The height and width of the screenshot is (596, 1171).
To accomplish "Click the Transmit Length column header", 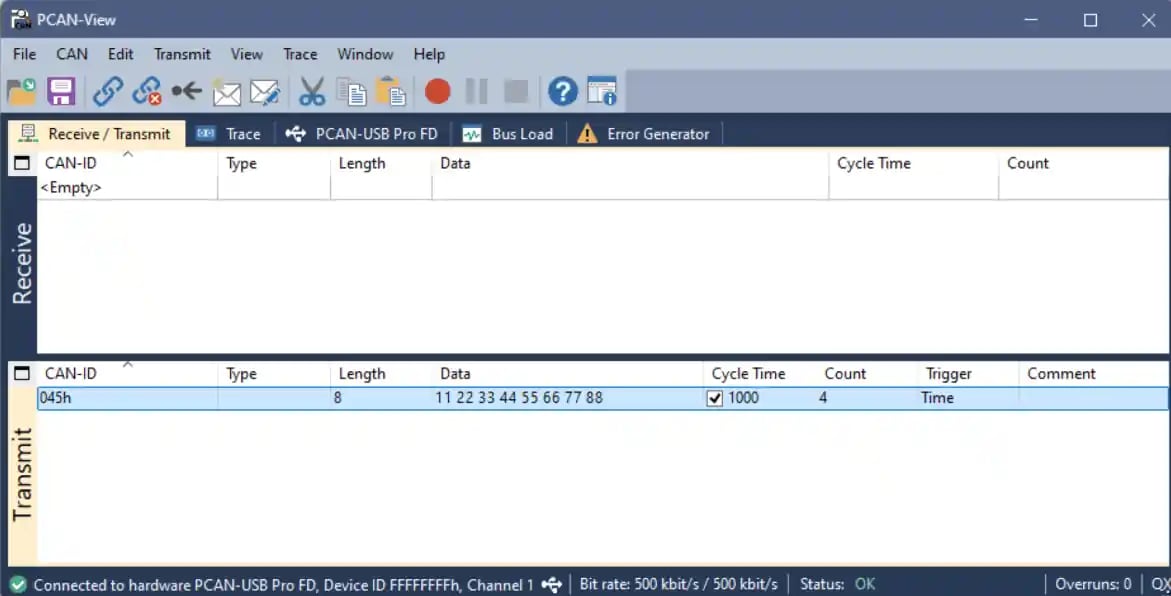I will pos(381,373).
